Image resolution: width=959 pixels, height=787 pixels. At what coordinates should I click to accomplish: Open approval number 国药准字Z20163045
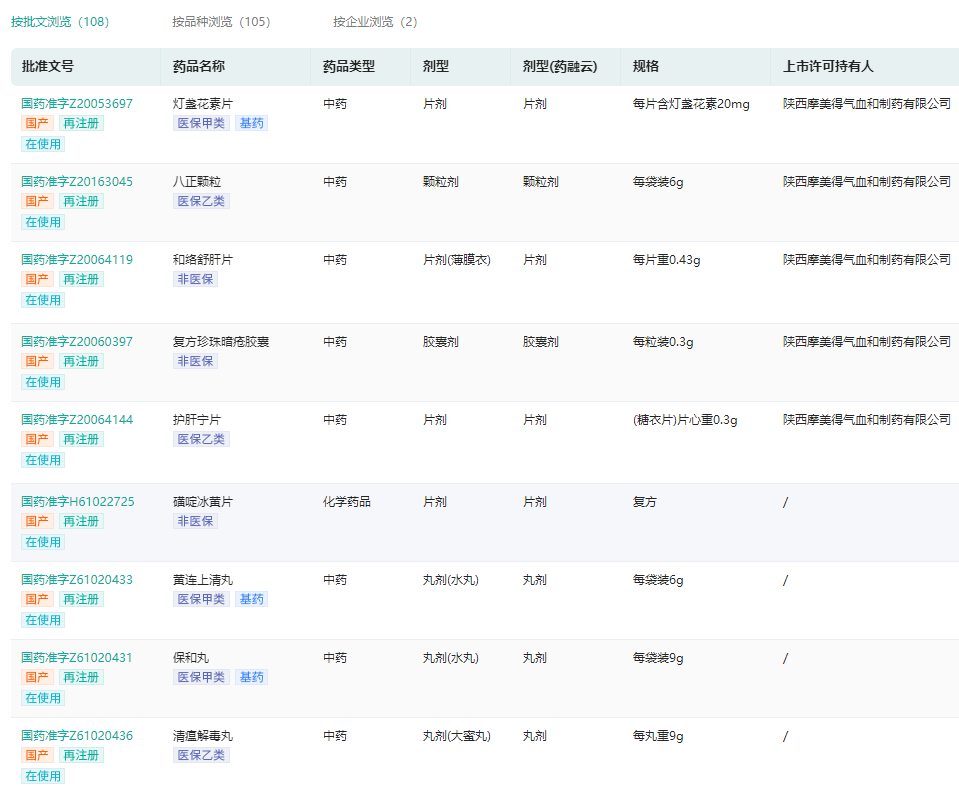pos(77,182)
